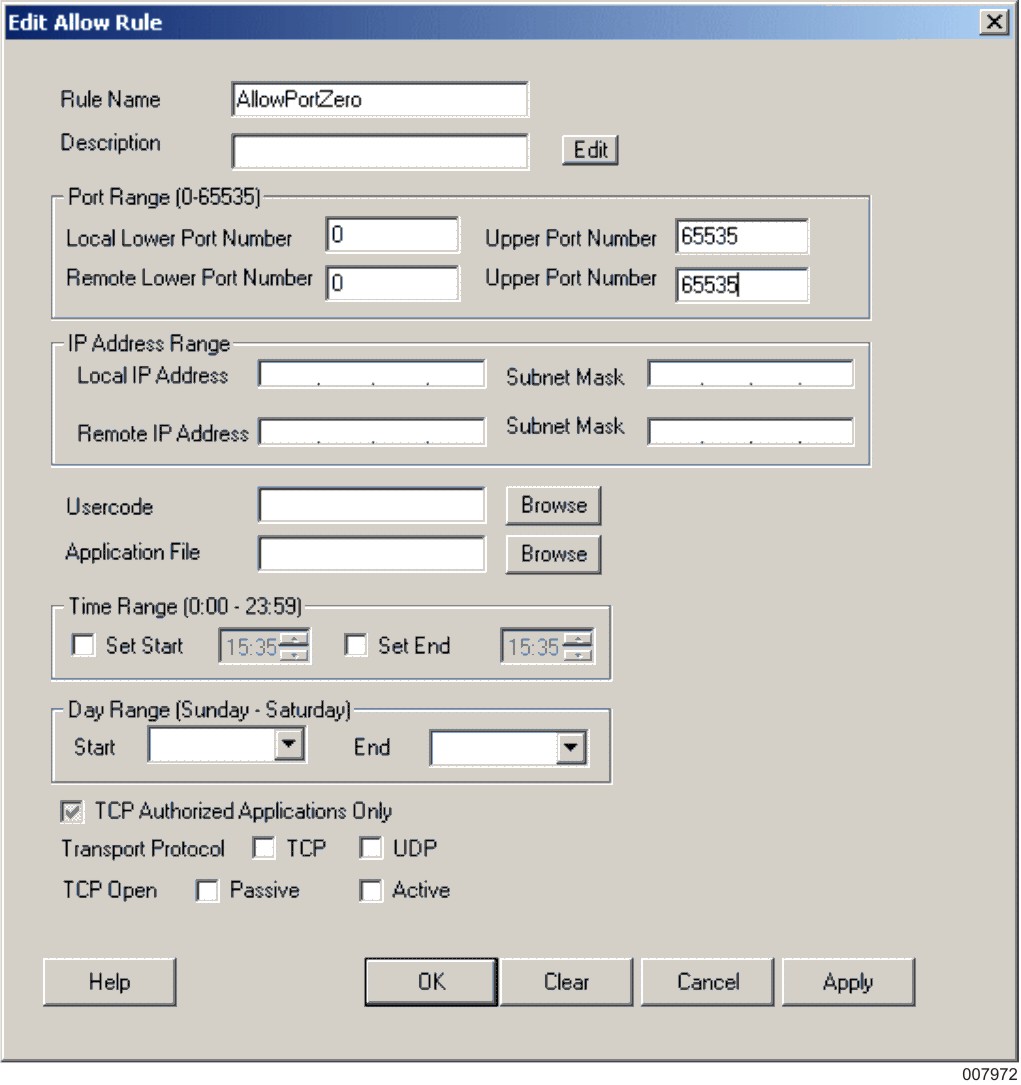Image resolution: width=1021 pixels, height=1085 pixels.
Task: Close the Edit Allow Rule dialog
Action: tap(992, 22)
